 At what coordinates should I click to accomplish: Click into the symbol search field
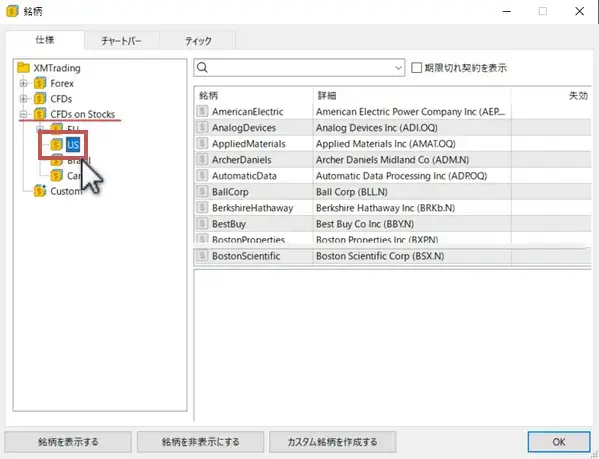300,68
